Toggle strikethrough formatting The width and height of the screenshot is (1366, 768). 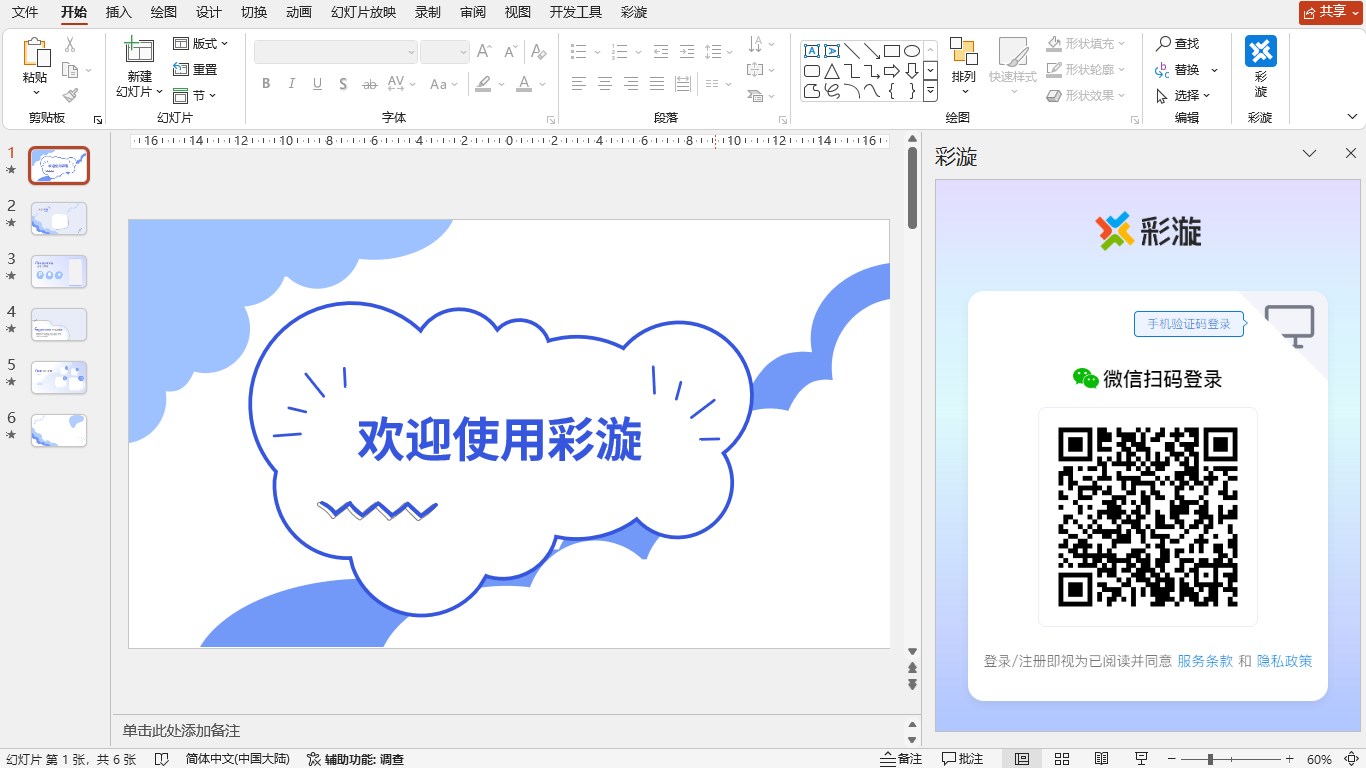370,84
